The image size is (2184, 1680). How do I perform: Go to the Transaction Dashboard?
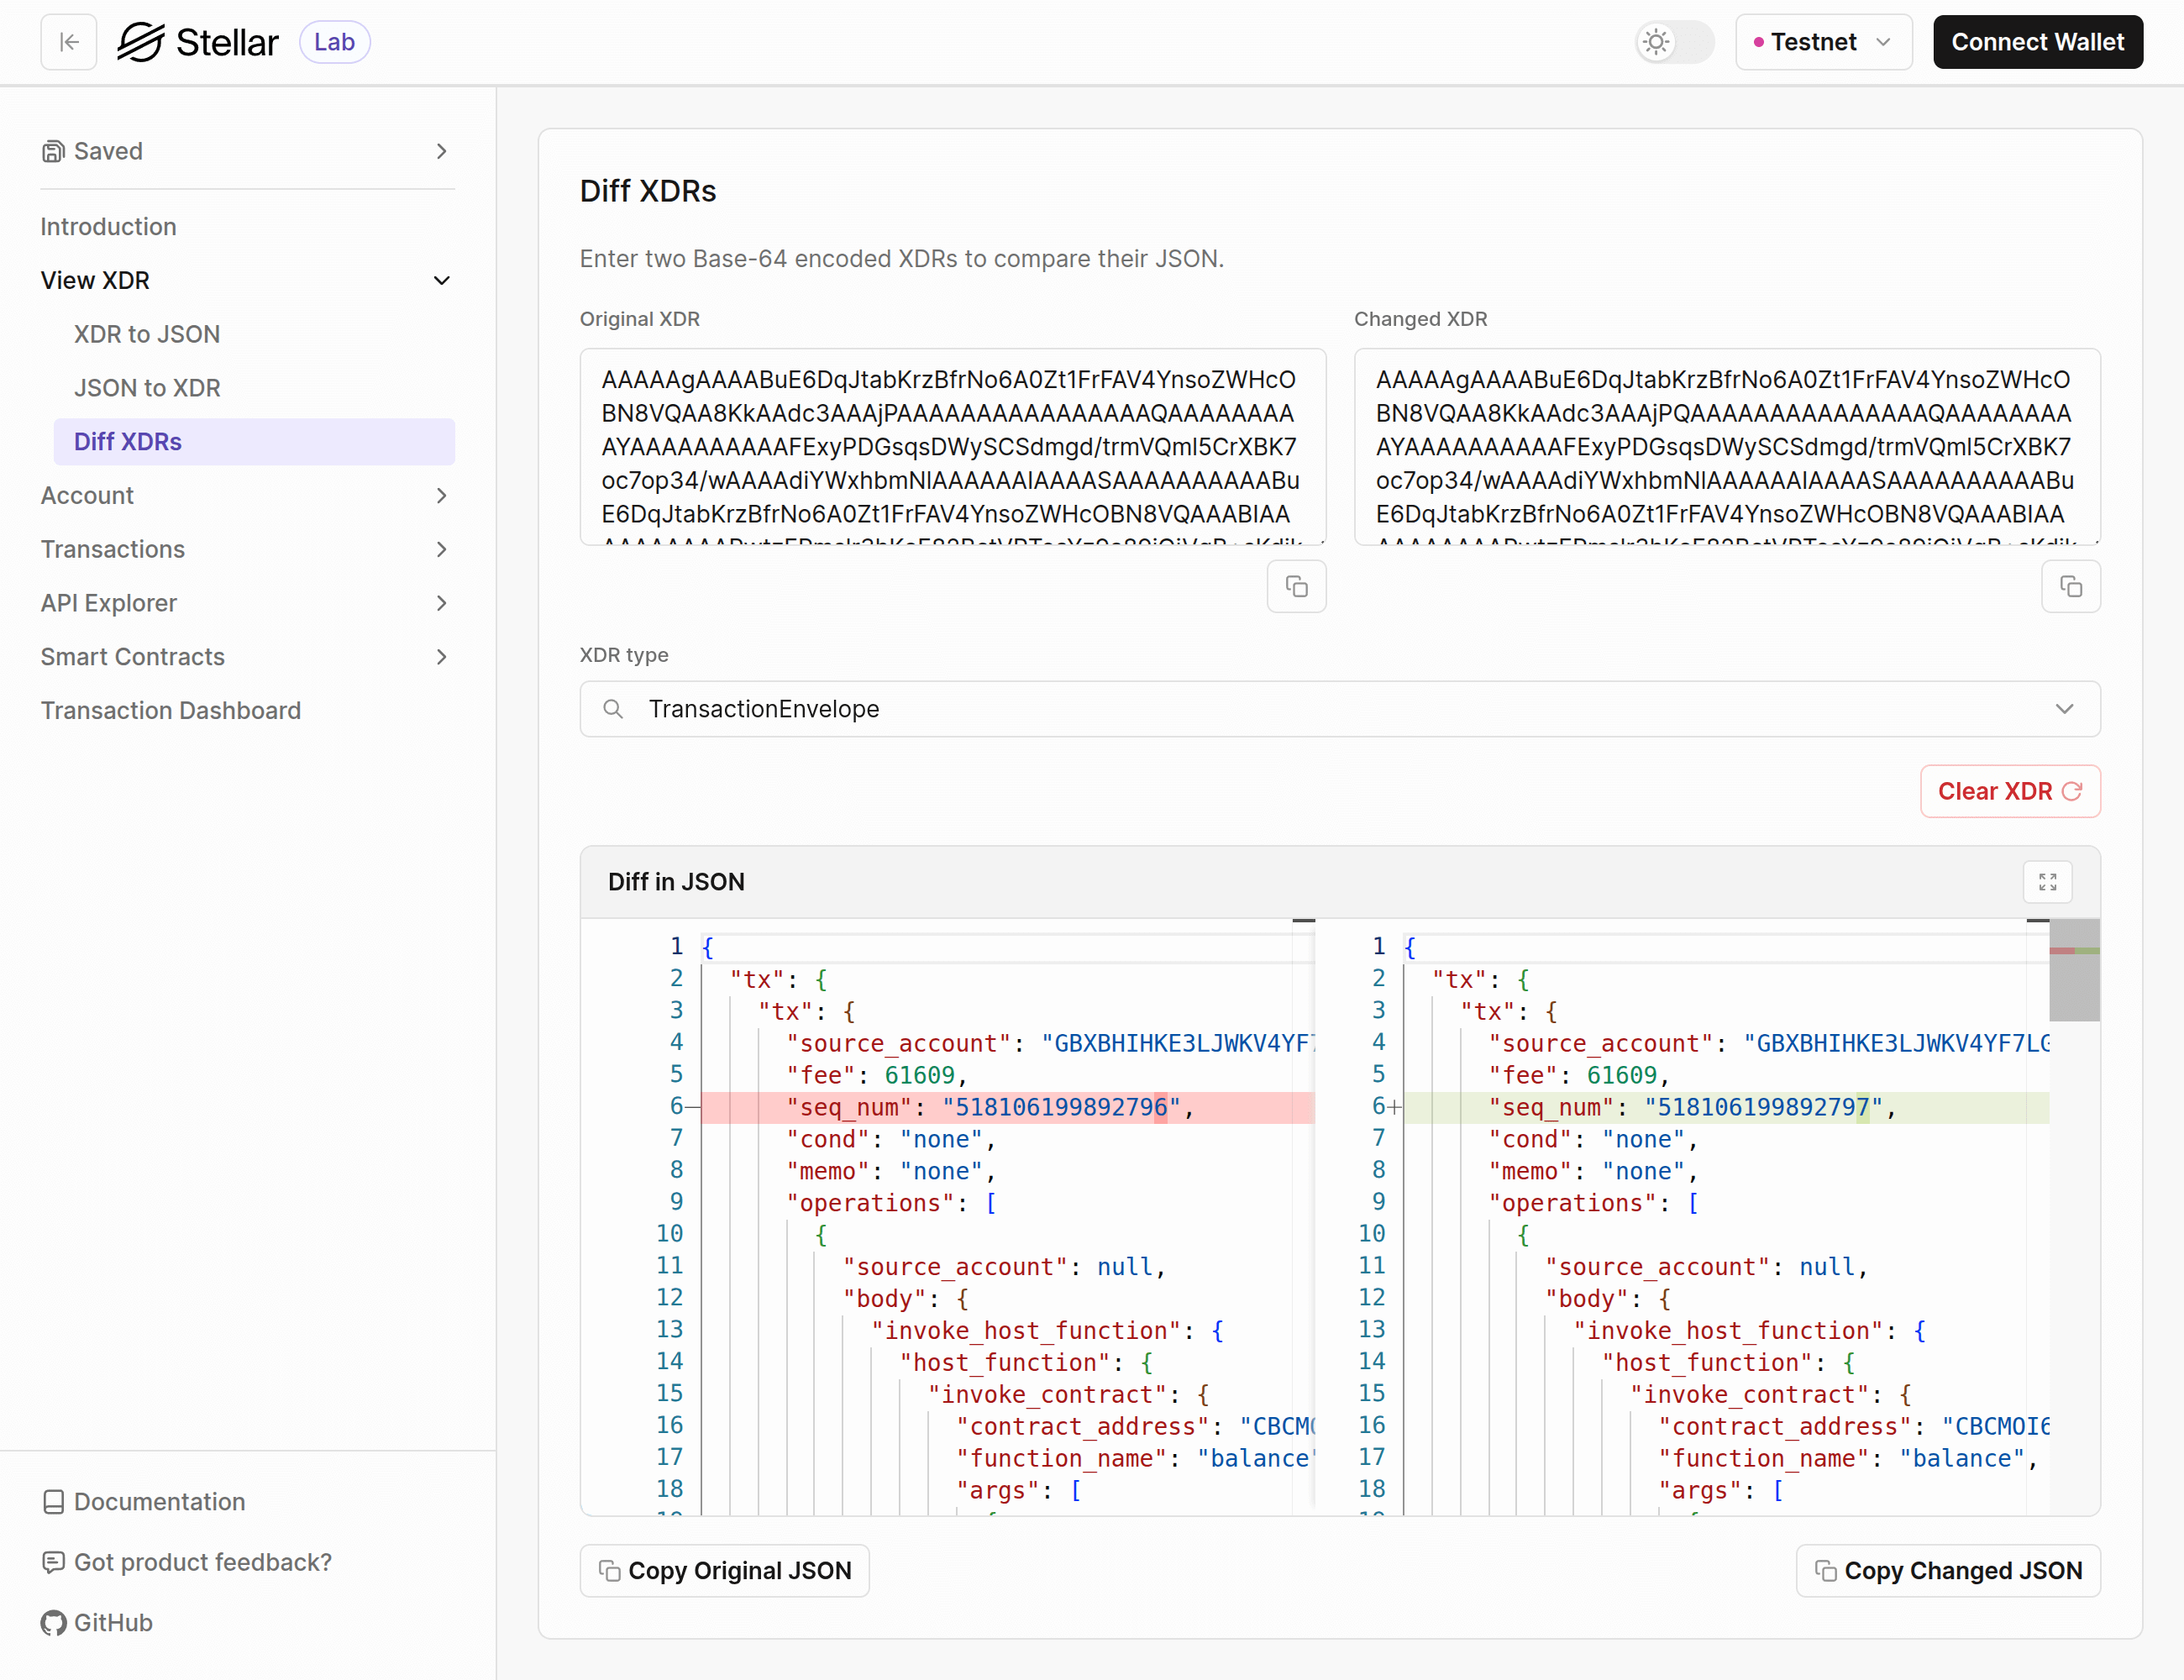pos(171,710)
